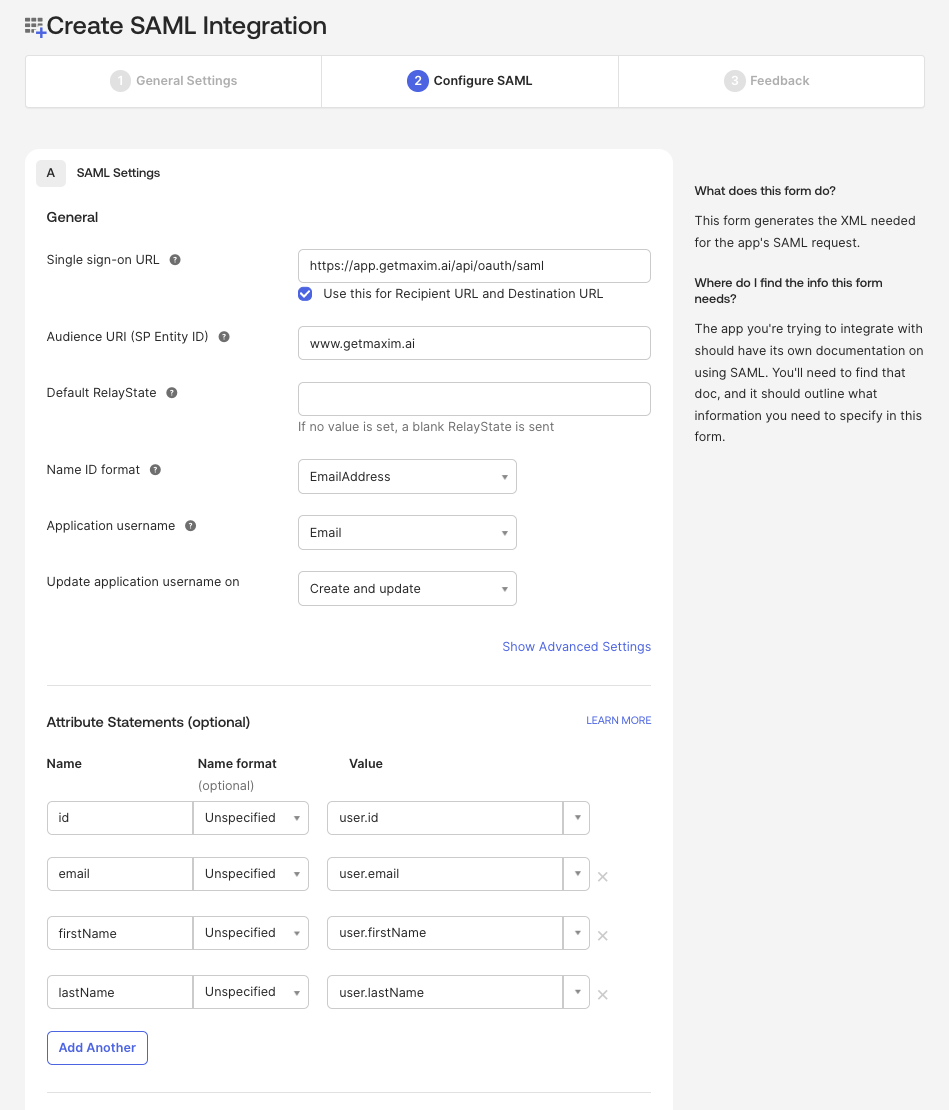Open the user.id value dropdown
The image size is (949, 1110).
pos(577,817)
